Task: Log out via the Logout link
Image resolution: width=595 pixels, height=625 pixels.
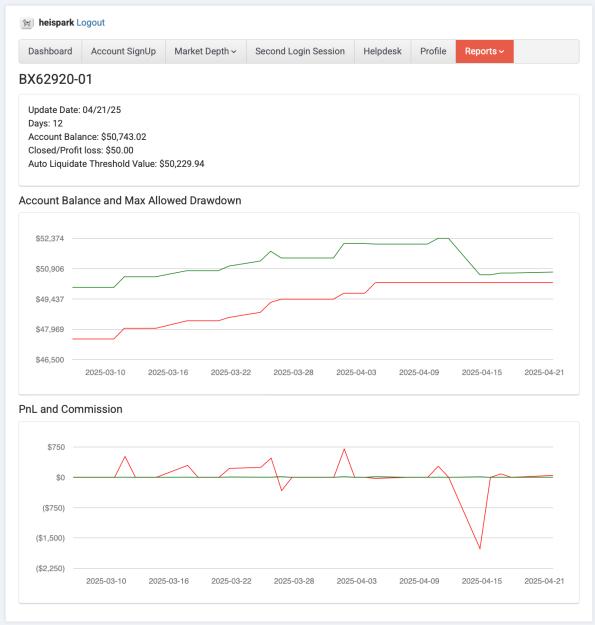Action: click(90, 23)
